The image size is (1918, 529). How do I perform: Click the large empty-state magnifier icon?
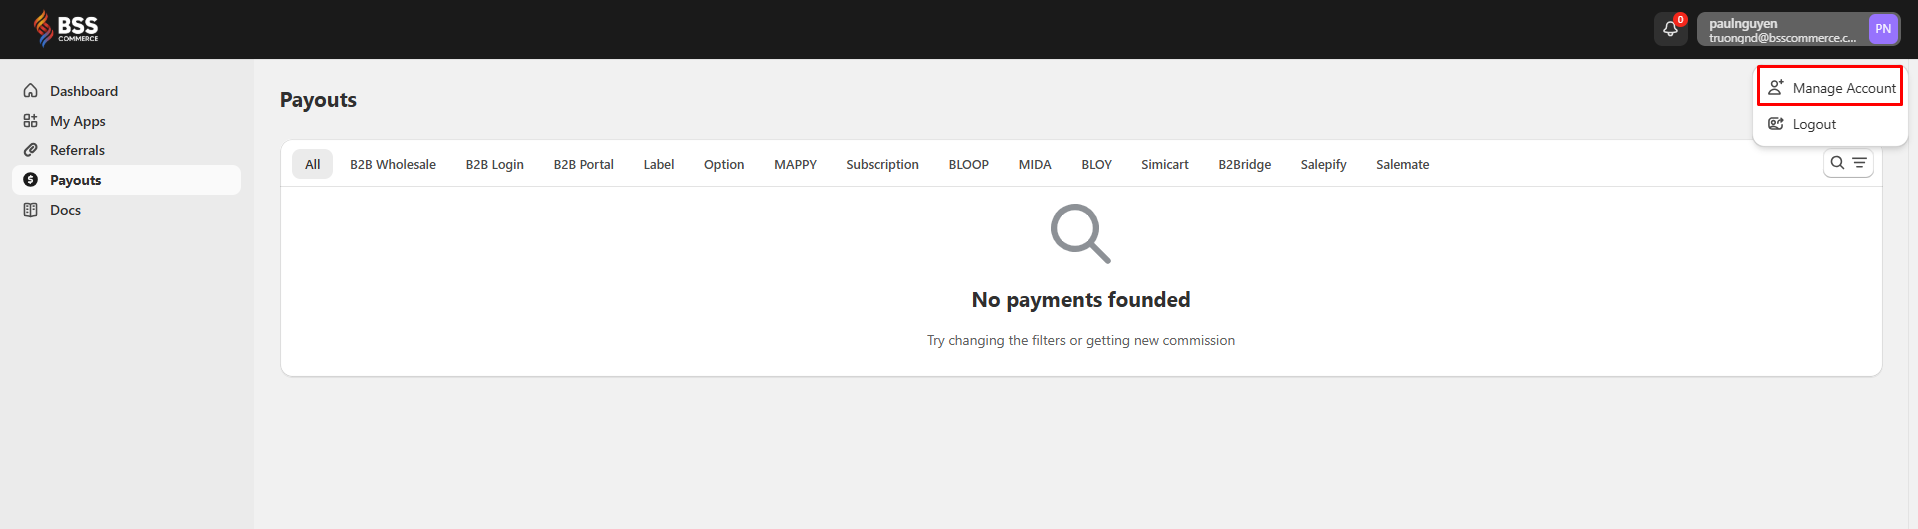(1081, 234)
